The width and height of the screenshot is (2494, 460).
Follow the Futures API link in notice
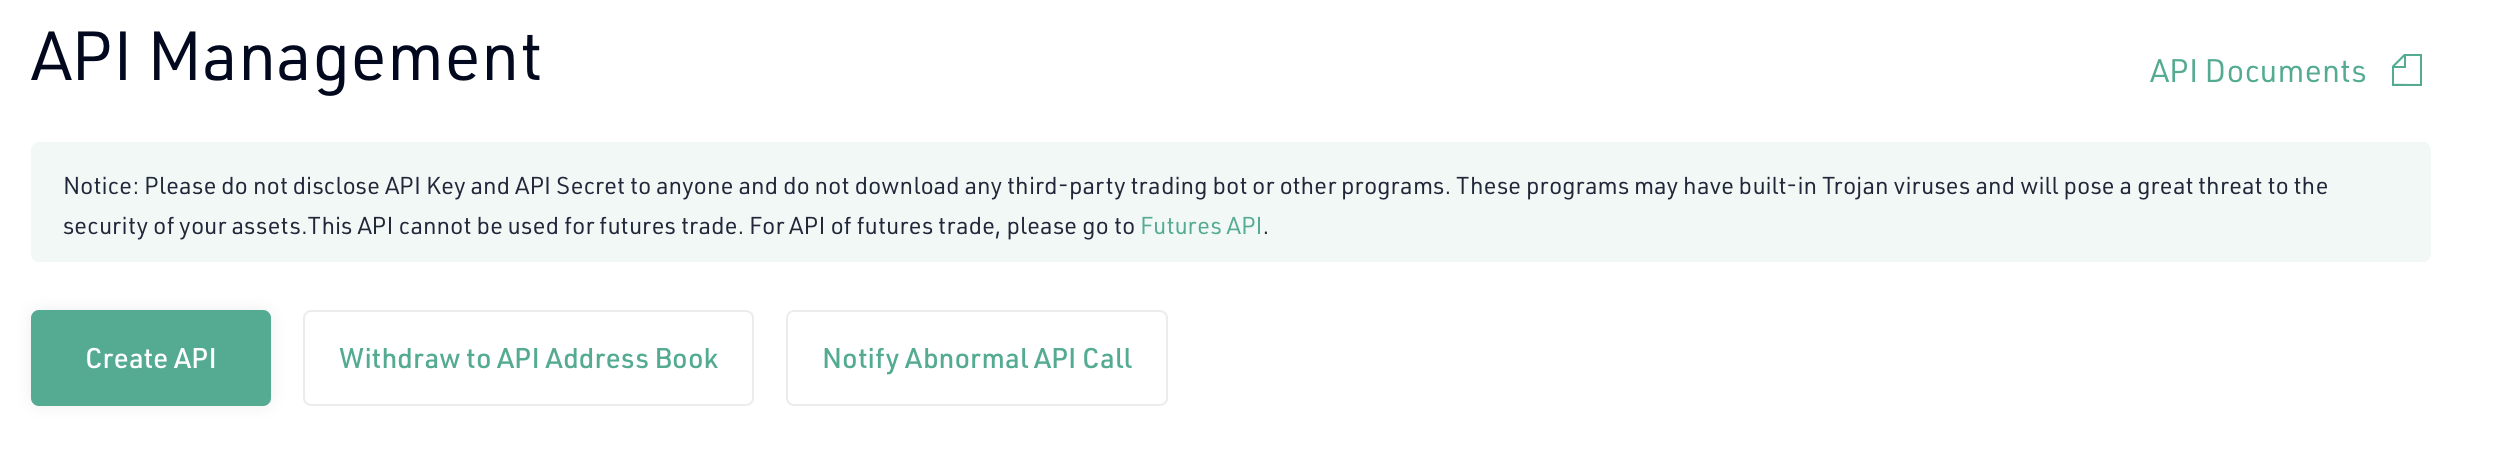(x=1201, y=226)
